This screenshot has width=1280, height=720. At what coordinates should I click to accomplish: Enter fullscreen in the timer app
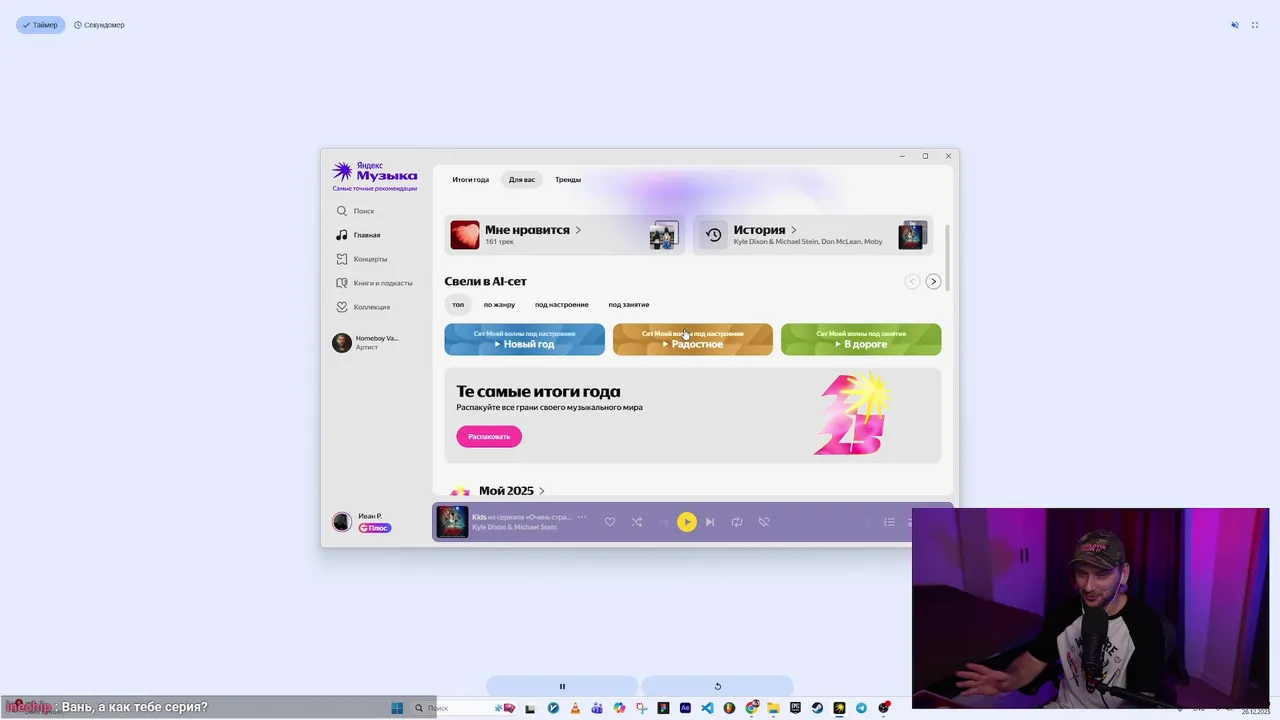click(1255, 25)
